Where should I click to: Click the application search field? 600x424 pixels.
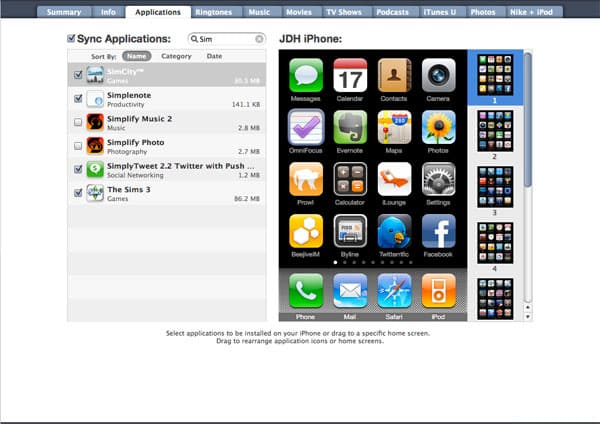227,39
